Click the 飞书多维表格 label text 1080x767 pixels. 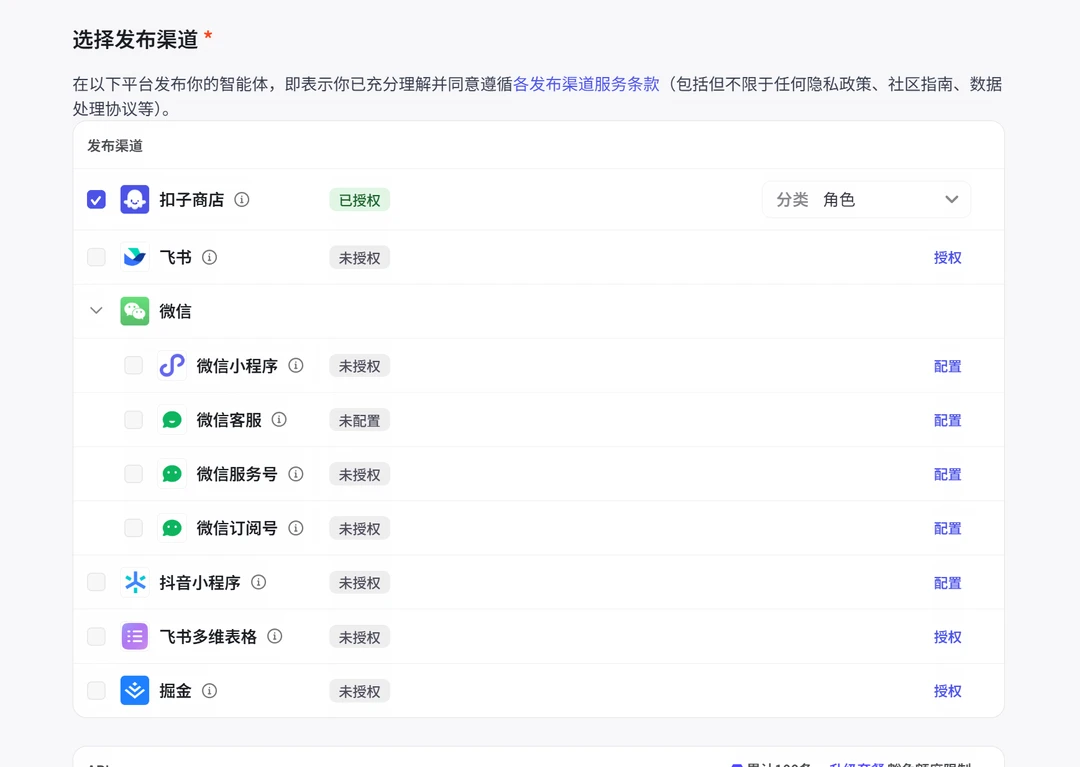(x=208, y=637)
